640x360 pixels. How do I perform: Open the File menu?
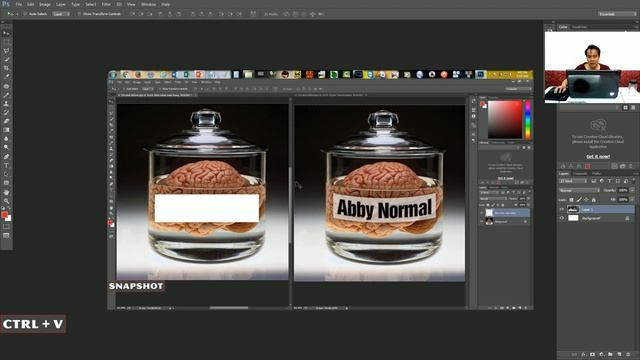click(18, 4)
